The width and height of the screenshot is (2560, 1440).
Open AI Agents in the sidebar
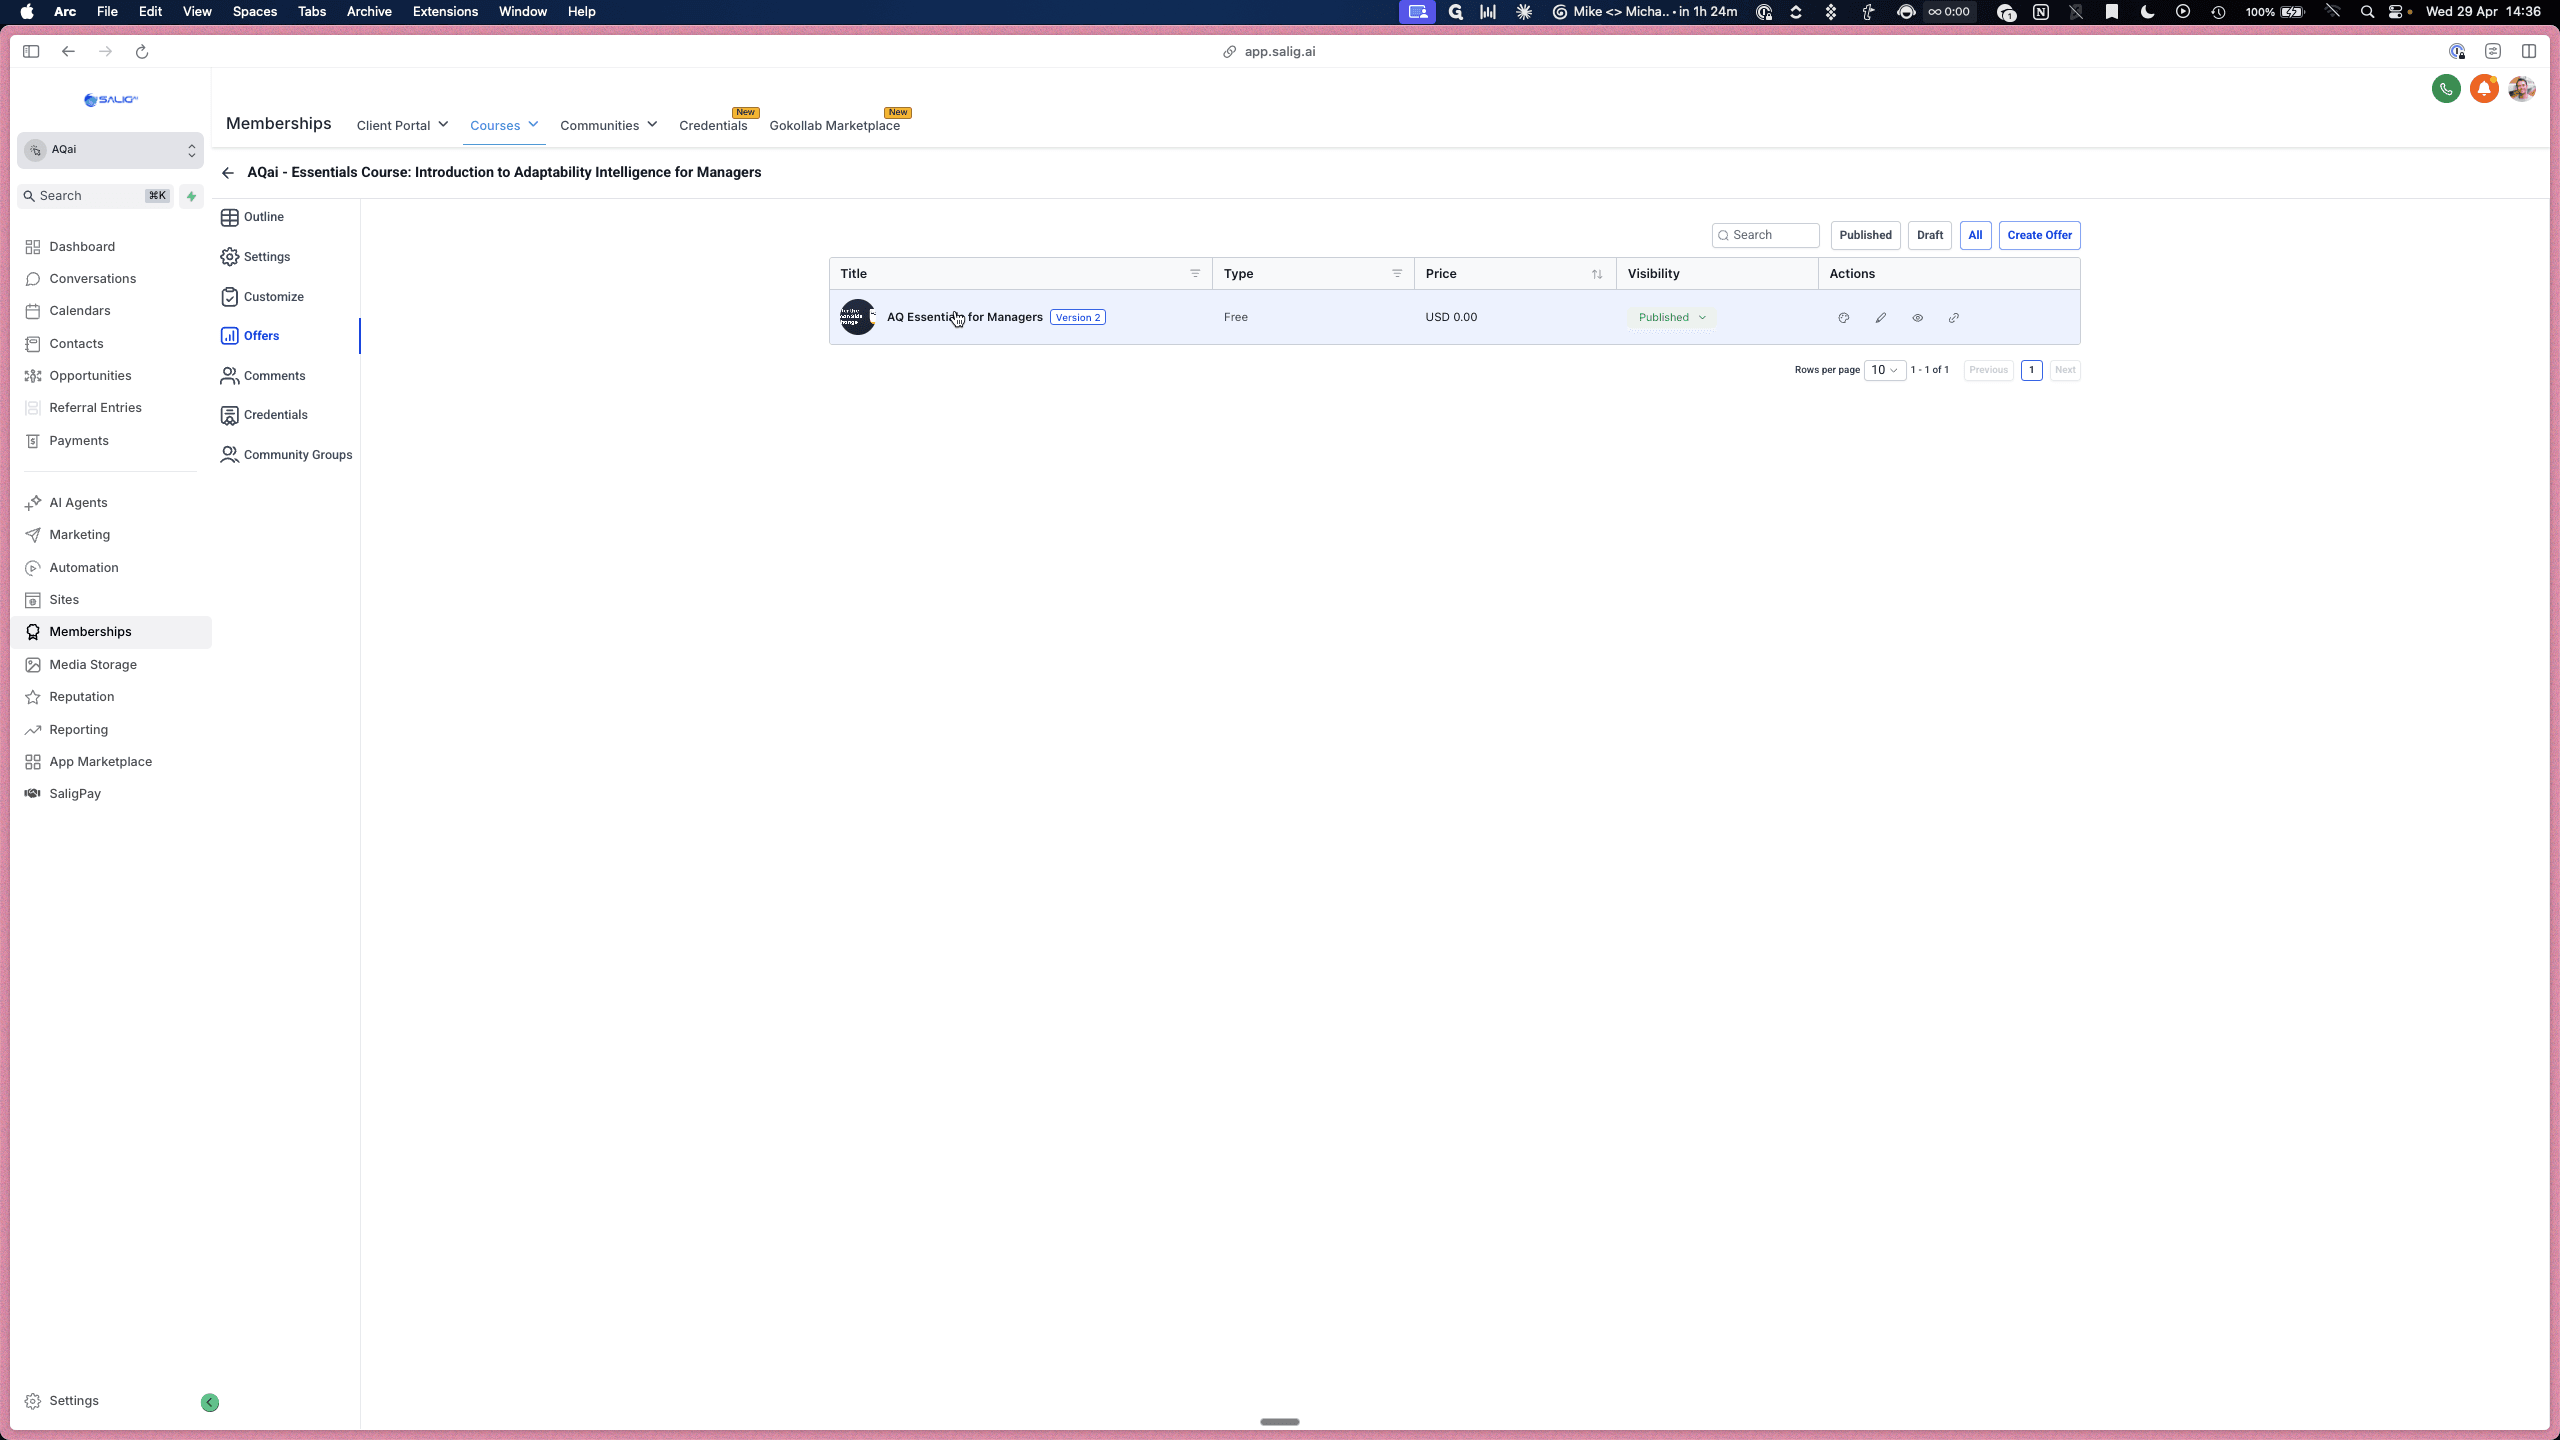pos(78,503)
